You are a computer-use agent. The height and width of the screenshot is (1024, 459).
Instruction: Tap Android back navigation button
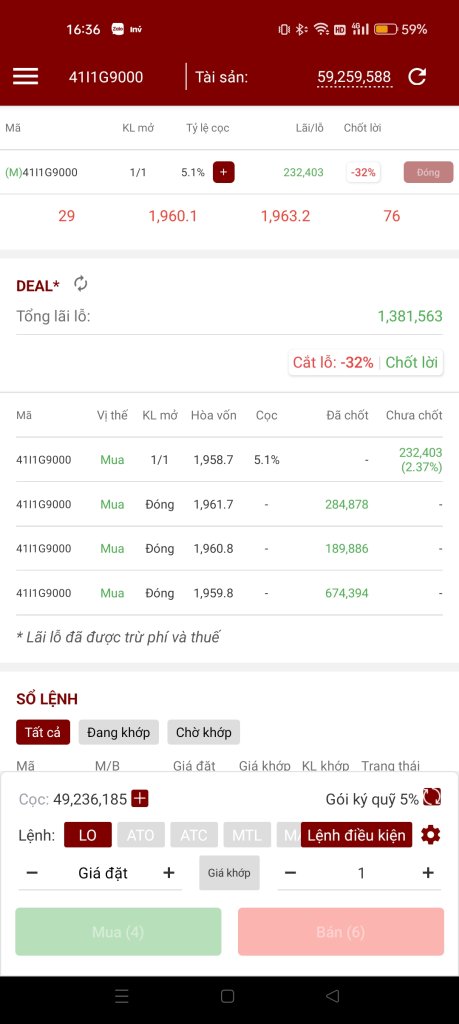332,996
